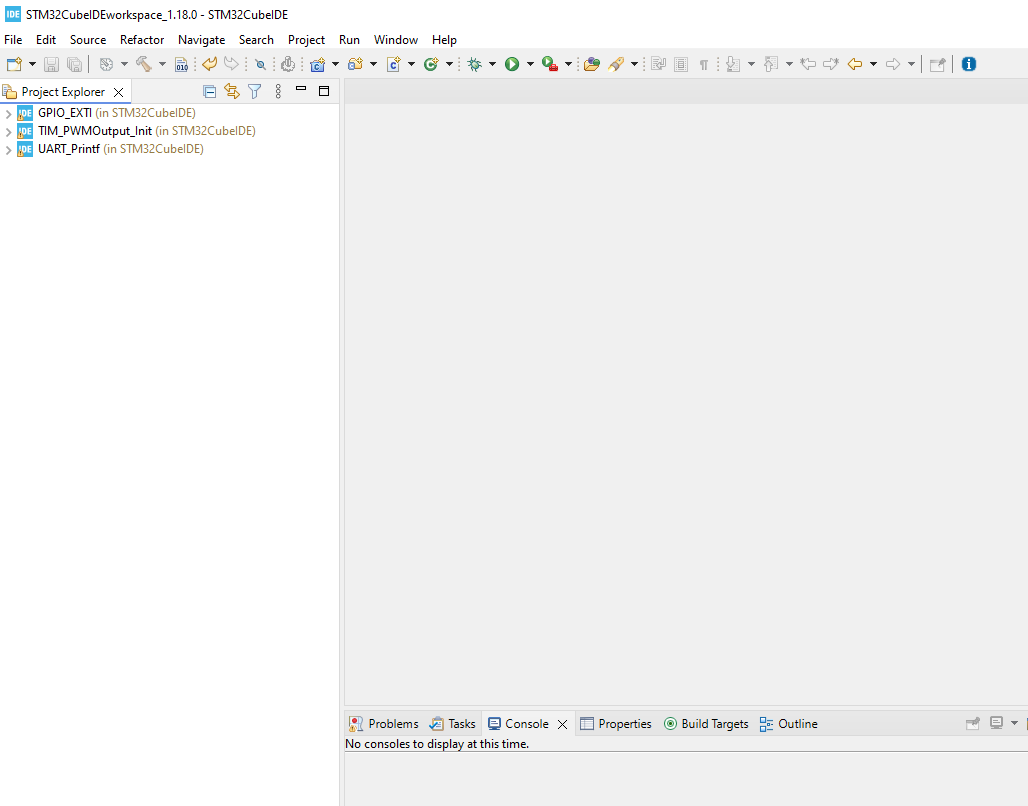Click the Next Annotation down-arrow icon

coord(734,64)
